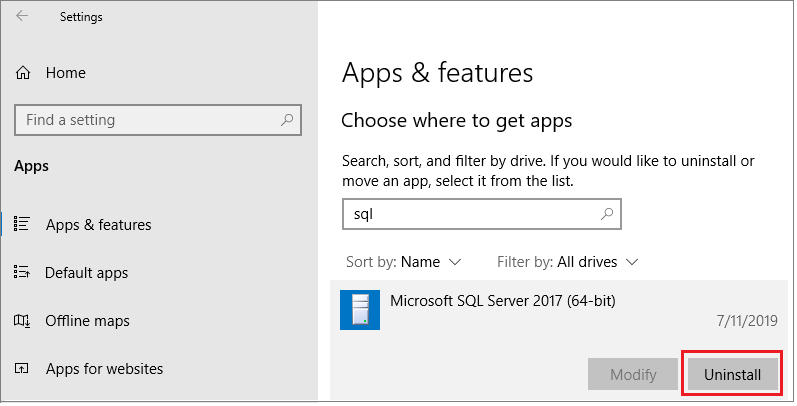797x406 pixels.
Task: Click the app search field containing sql
Action: pos(470,214)
